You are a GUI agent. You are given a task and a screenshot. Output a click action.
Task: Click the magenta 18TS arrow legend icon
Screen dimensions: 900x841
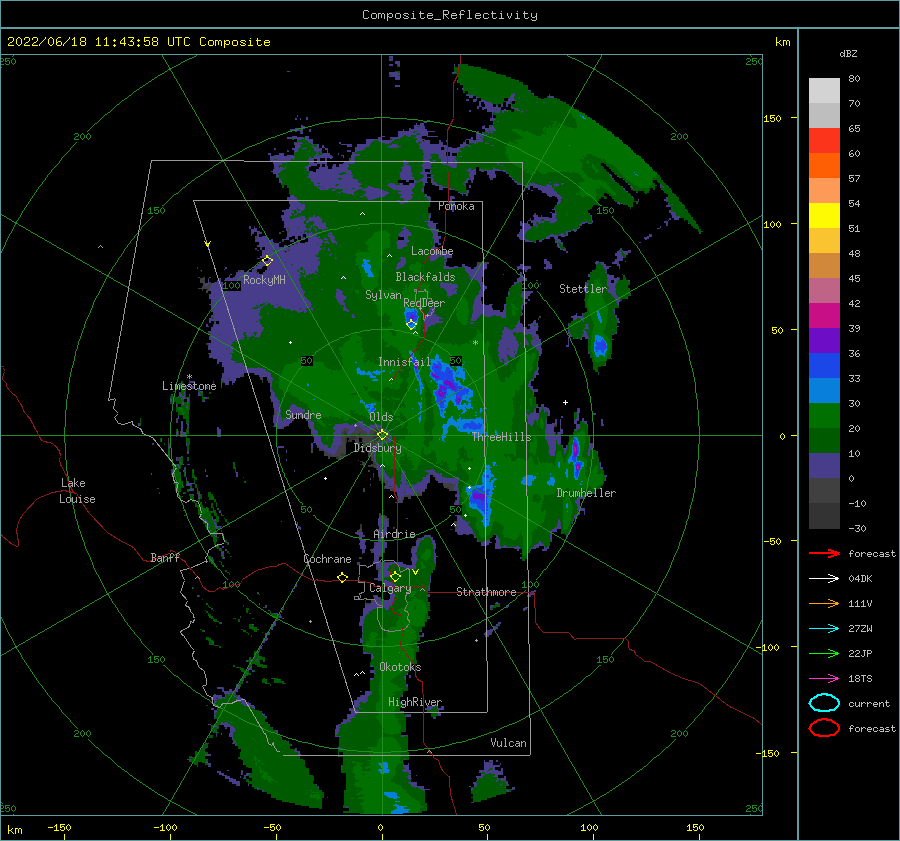click(824, 679)
